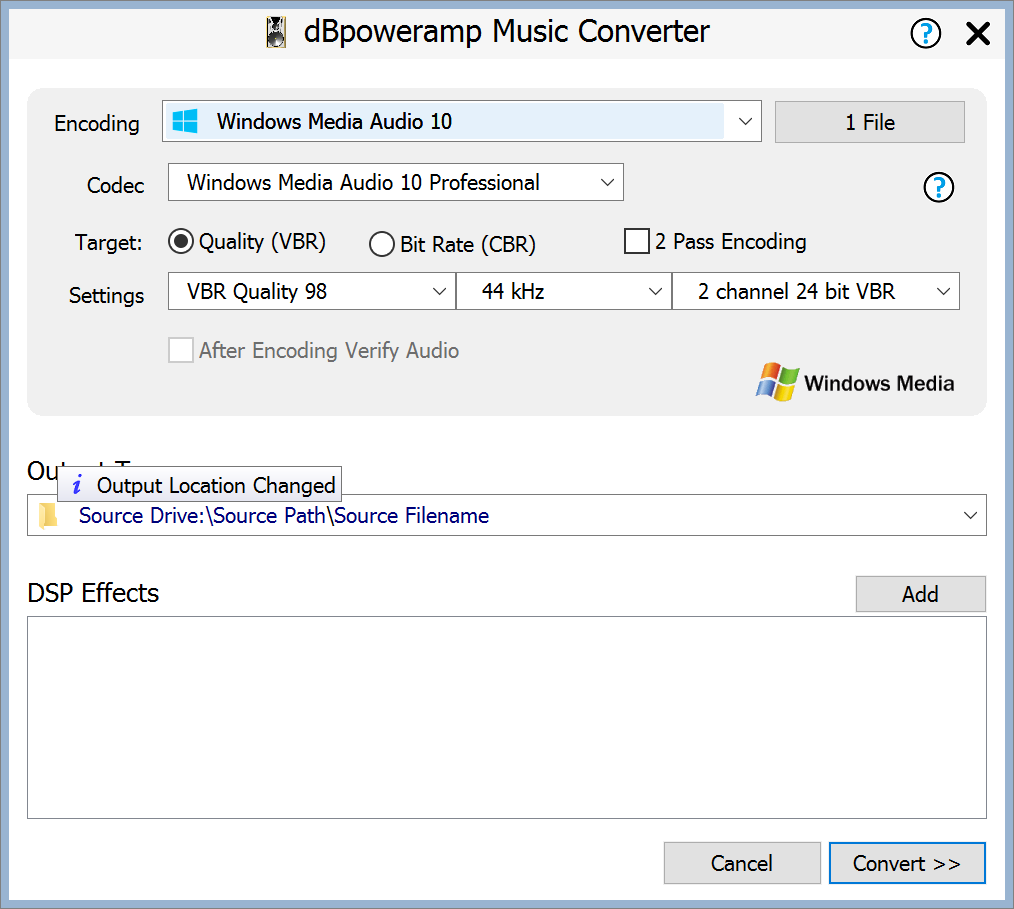The width and height of the screenshot is (1014, 909).
Task: Click the dBpoweramp app icon in title bar
Action: 276,32
